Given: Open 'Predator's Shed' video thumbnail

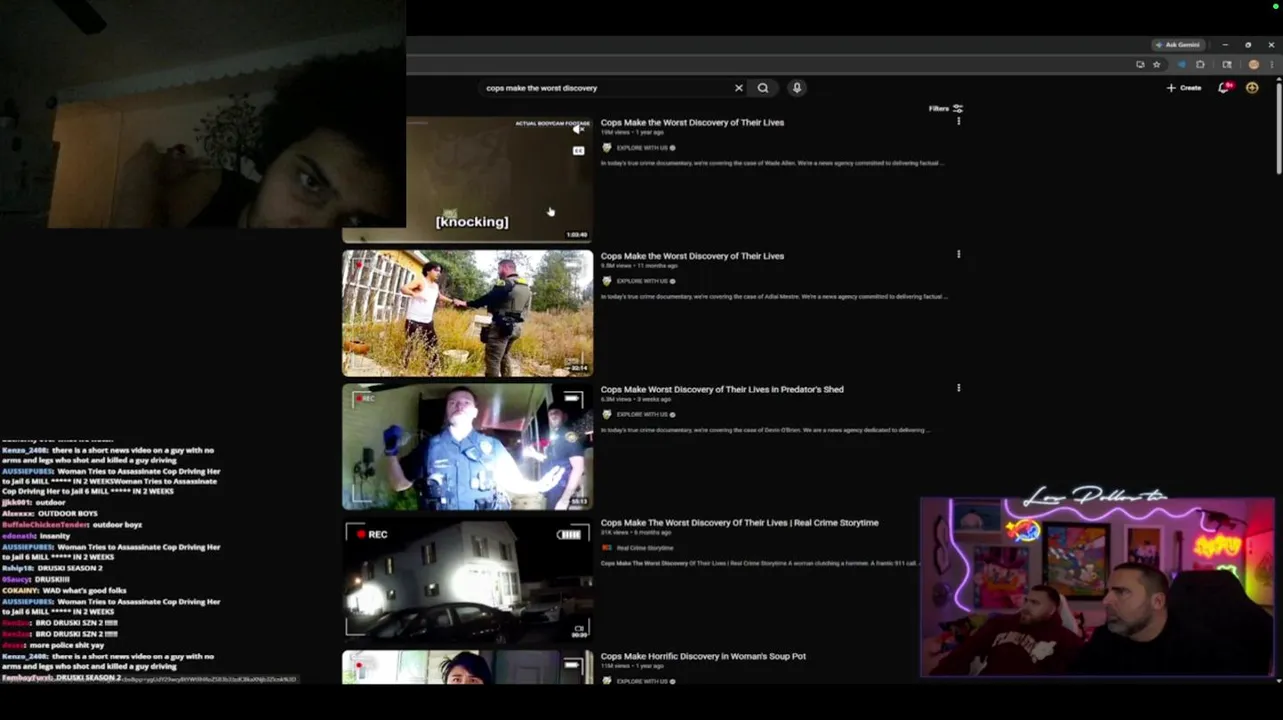Looking at the screenshot, I should (x=467, y=447).
